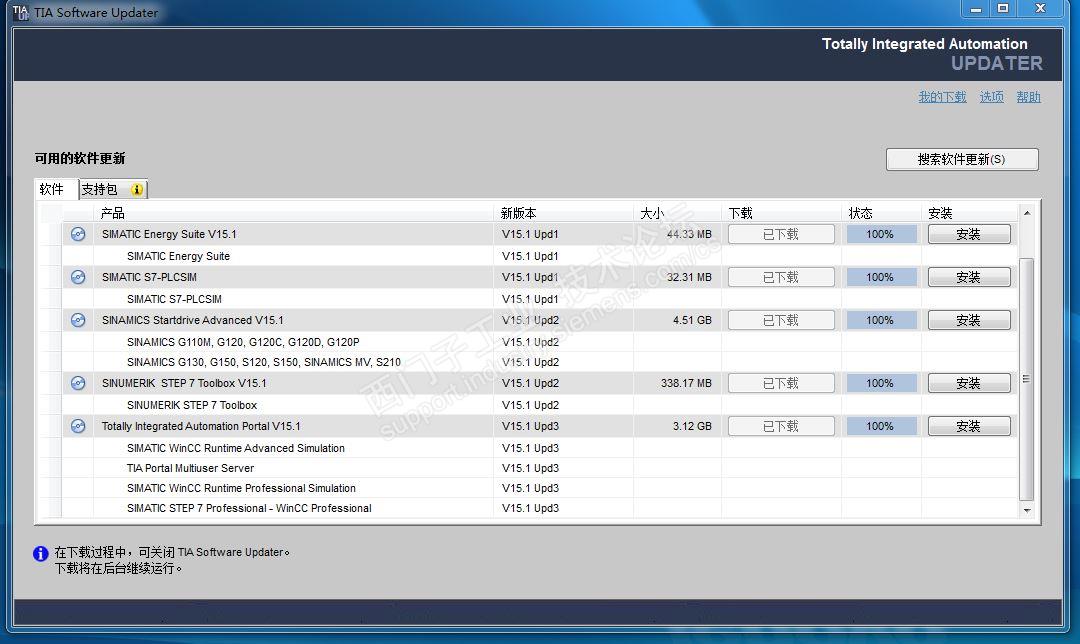Click the info icon on the 支持包 tab

pyautogui.click(x=136, y=189)
